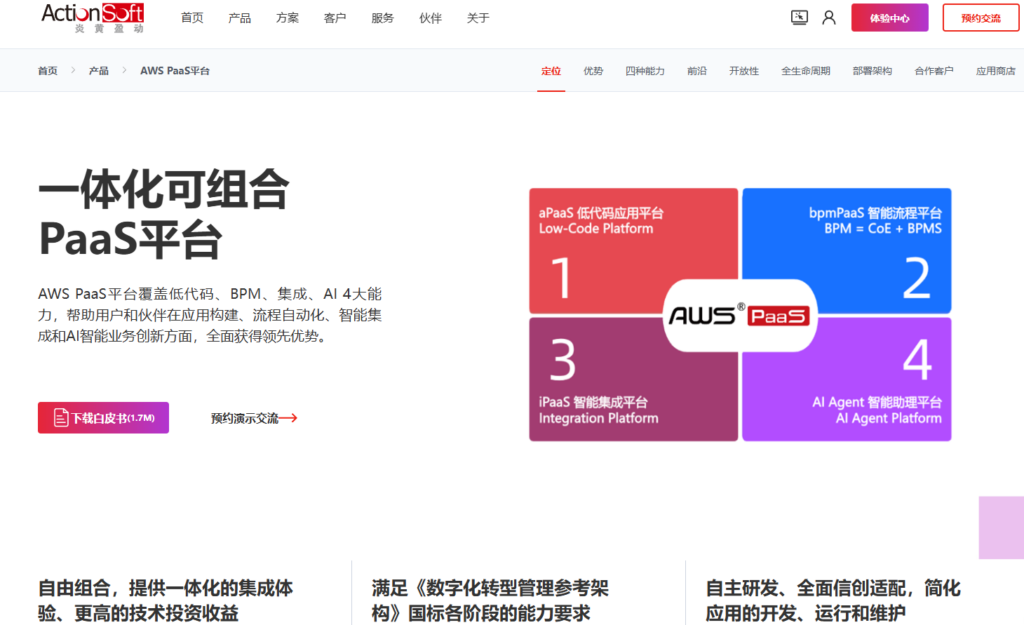Click the central AWS PaaS badge
This screenshot has width=1024, height=625.
click(x=740, y=316)
